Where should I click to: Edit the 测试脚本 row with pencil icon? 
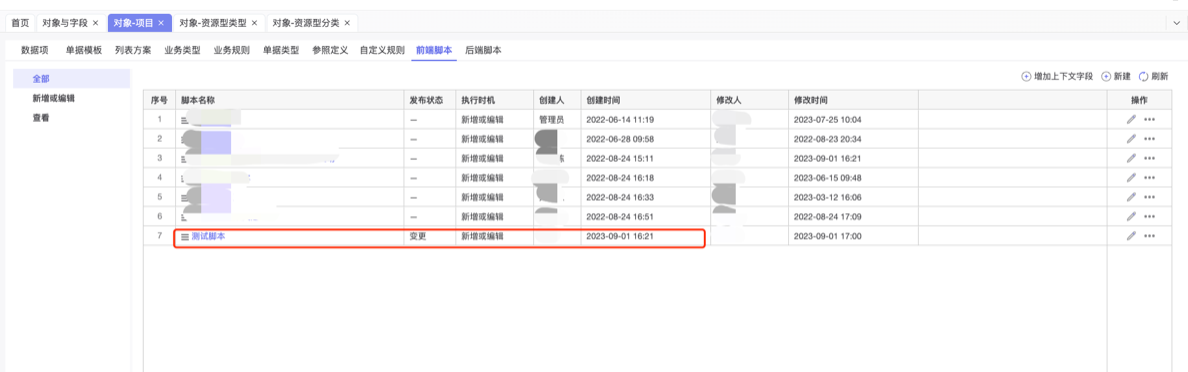tap(1131, 236)
